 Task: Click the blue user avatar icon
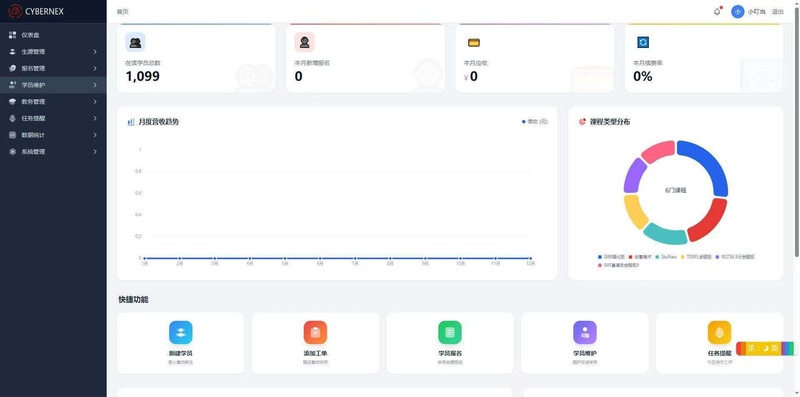[737, 11]
